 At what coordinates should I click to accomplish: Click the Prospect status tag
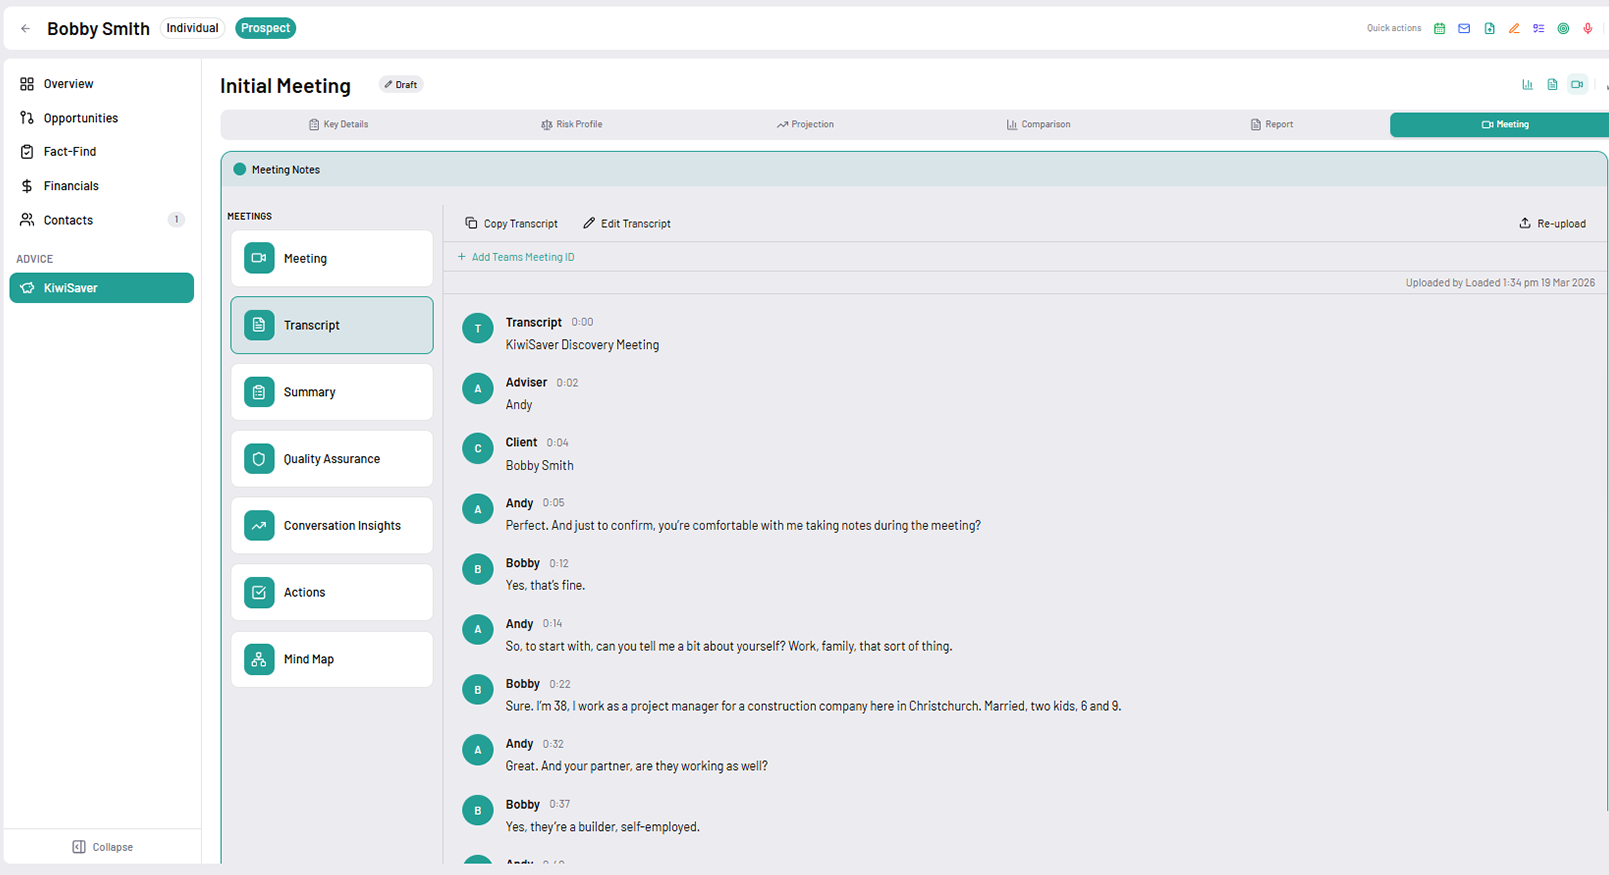(265, 28)
